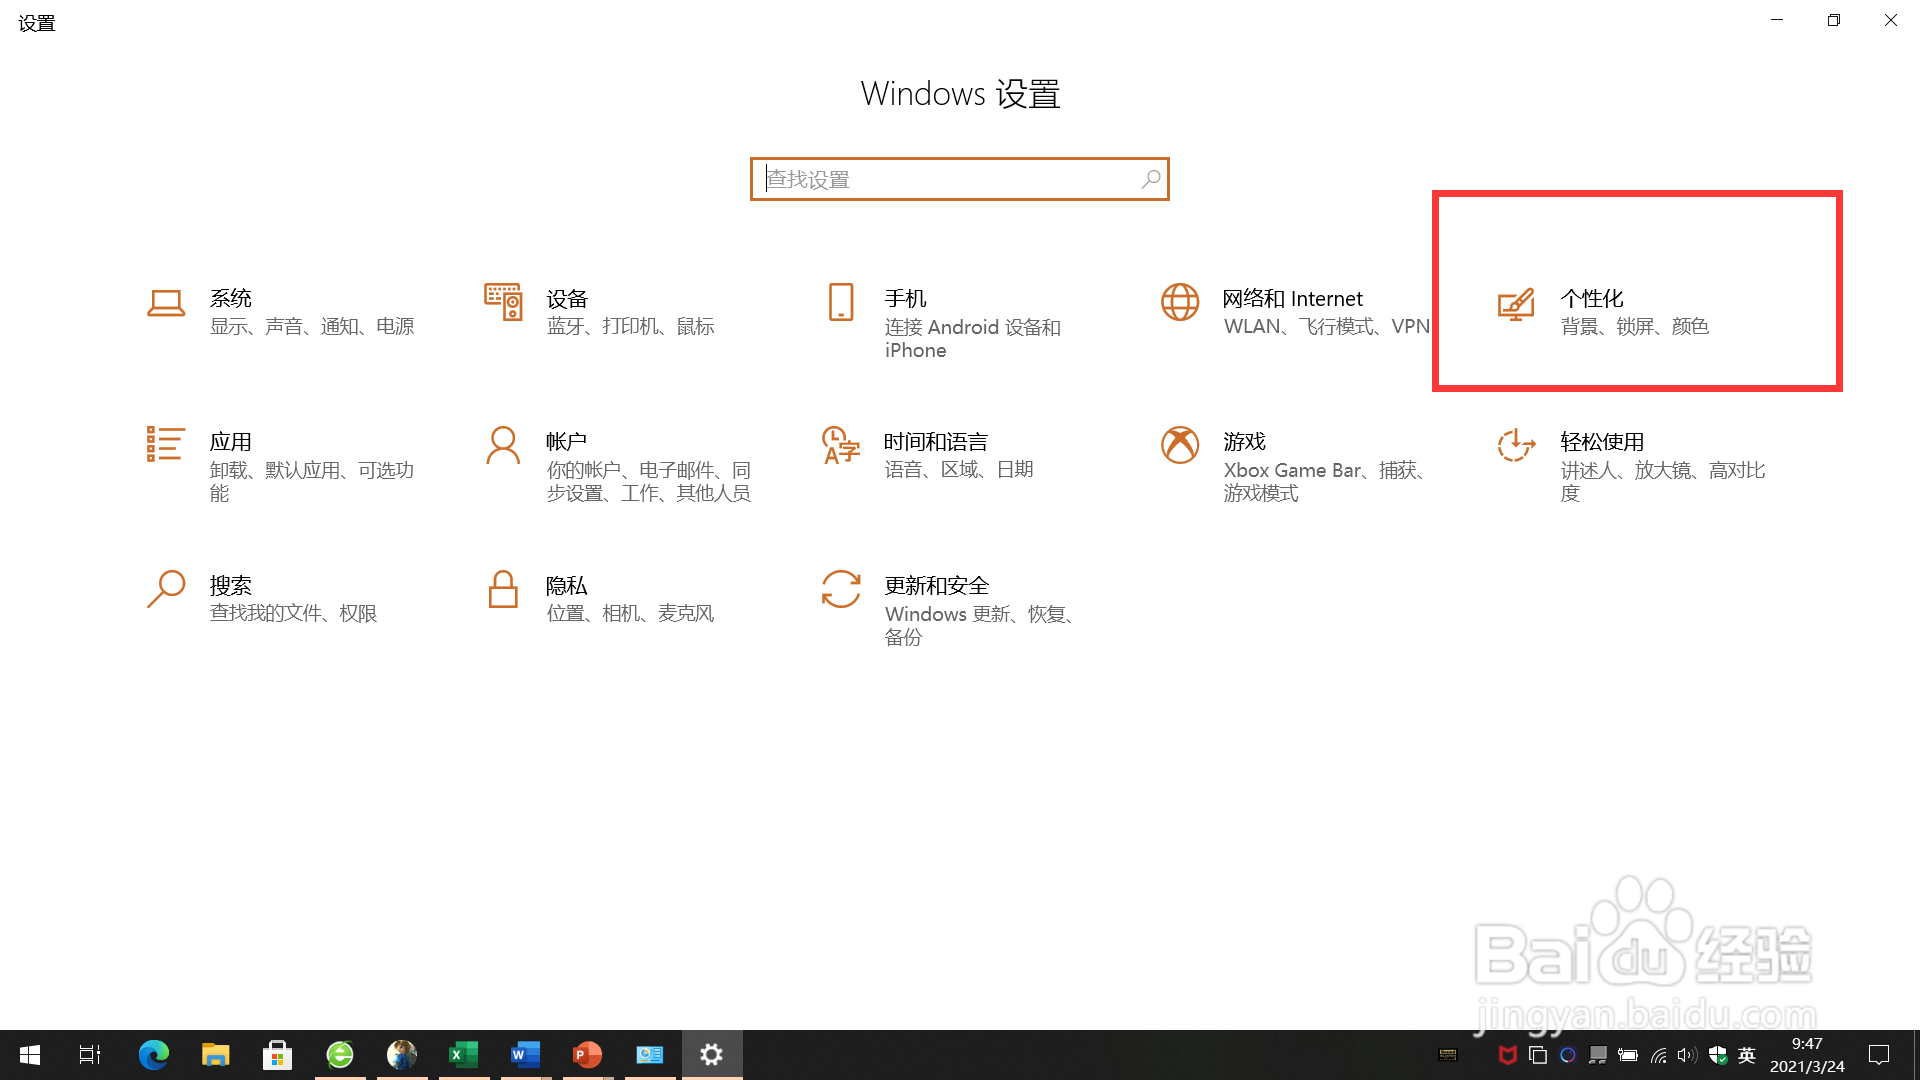The height and width of the screenshot is (1080, 1920).
Task: Open Task View on the taskbar
Action: 89,1054
